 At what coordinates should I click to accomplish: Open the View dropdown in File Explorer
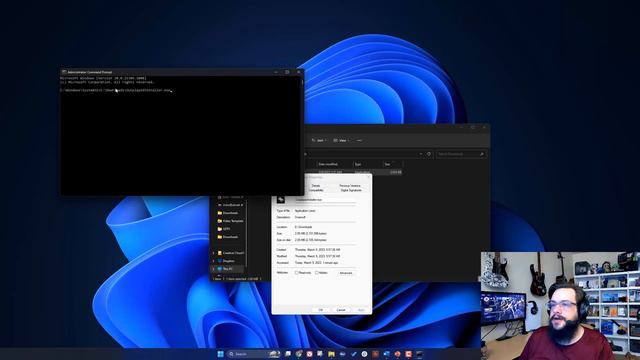click(x=341, y=140)
